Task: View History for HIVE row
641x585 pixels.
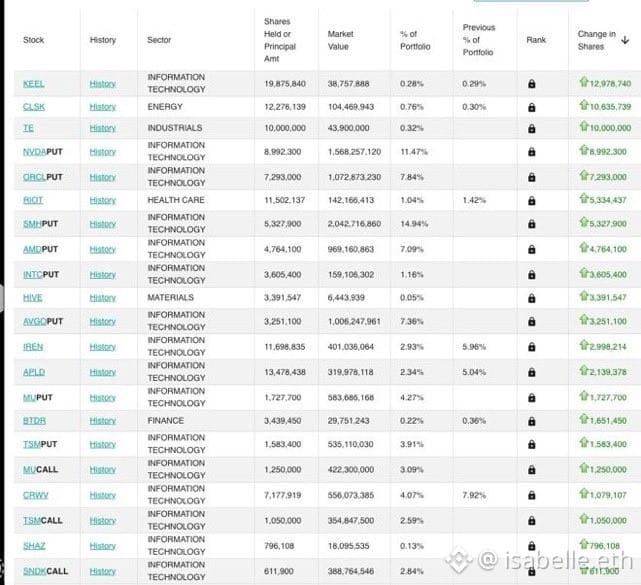Action: [x=103, y=298]
